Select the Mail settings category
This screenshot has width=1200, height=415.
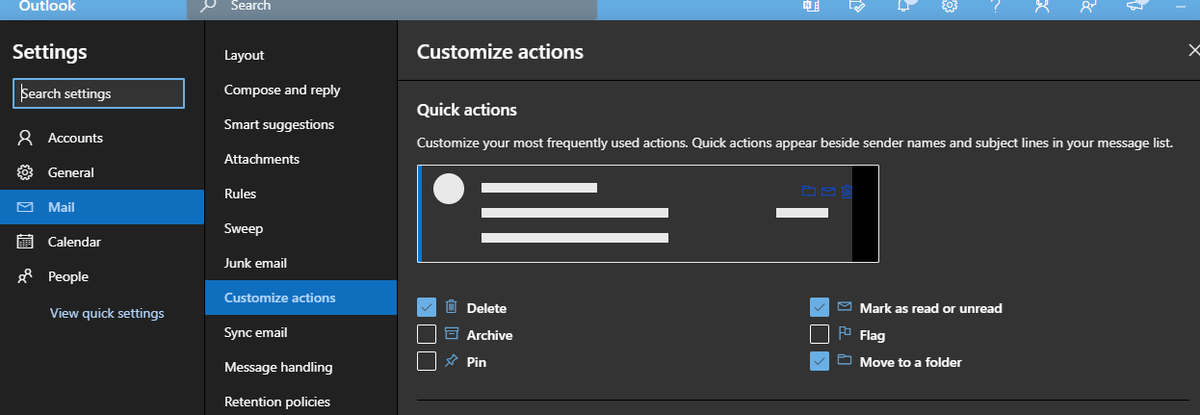(x=102, y=208)
